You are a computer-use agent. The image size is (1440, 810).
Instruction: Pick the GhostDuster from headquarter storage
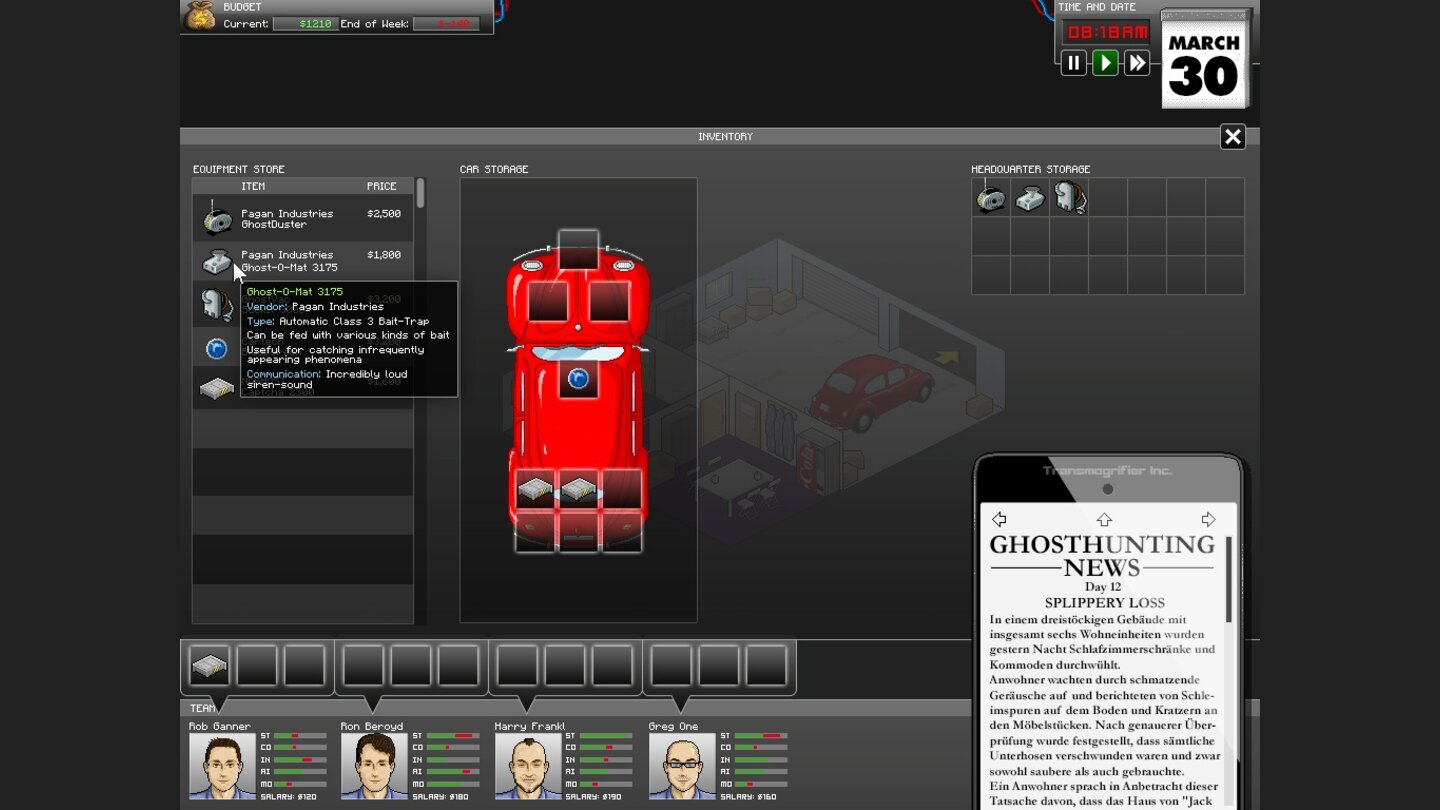click(x=991, y=198)
